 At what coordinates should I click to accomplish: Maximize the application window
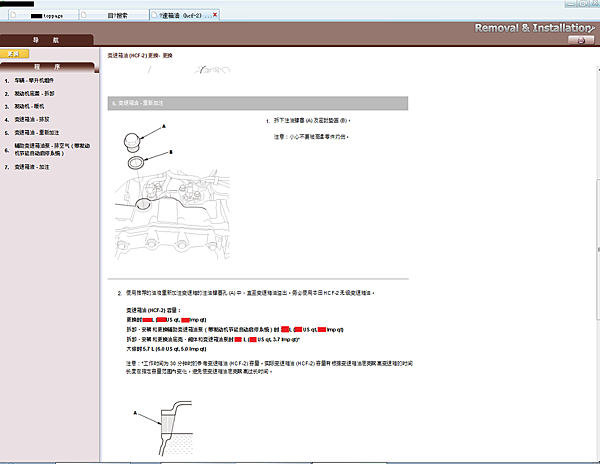tap(582, 3)
